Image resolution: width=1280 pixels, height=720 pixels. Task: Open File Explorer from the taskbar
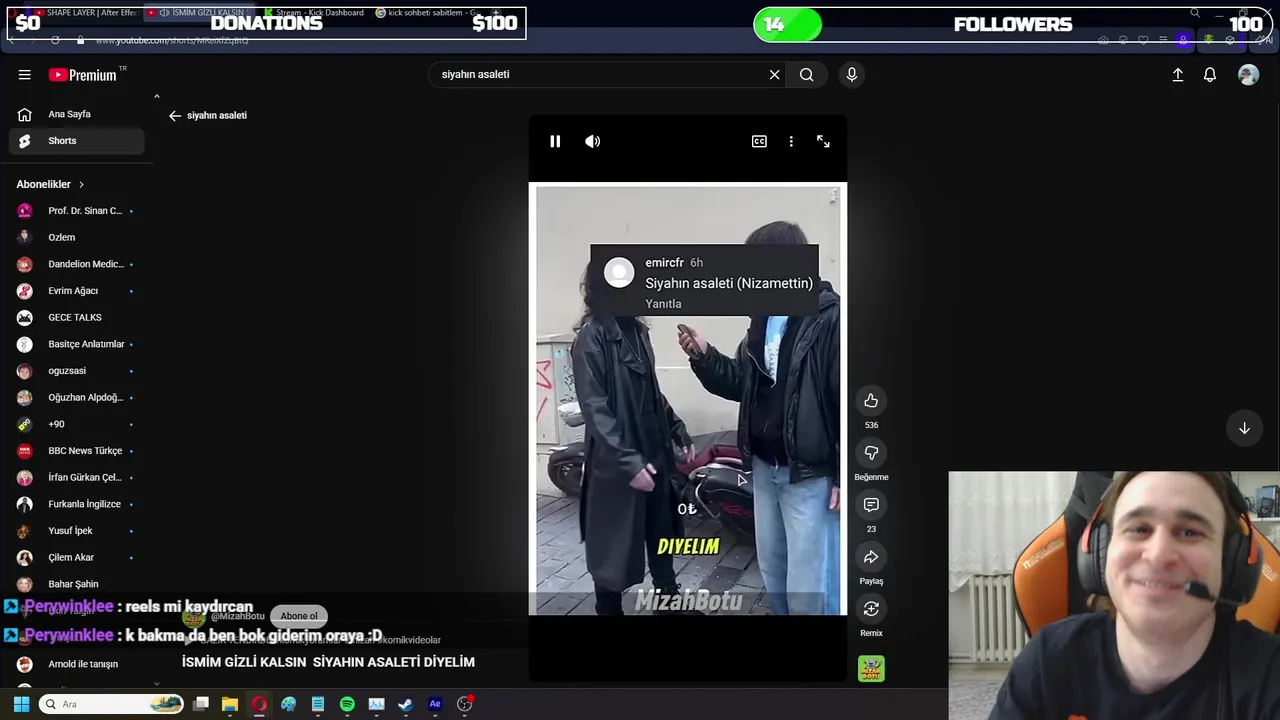coord(229,704)
